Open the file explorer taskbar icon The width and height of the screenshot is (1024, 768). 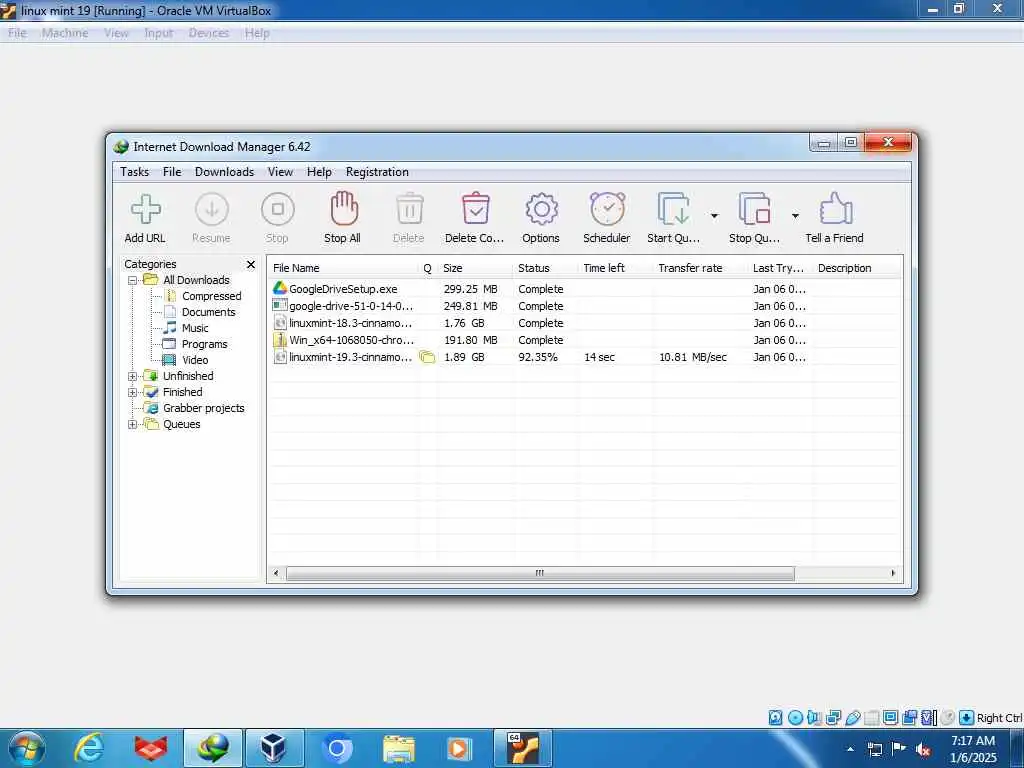pyautogui.click(x=398, y=748)
